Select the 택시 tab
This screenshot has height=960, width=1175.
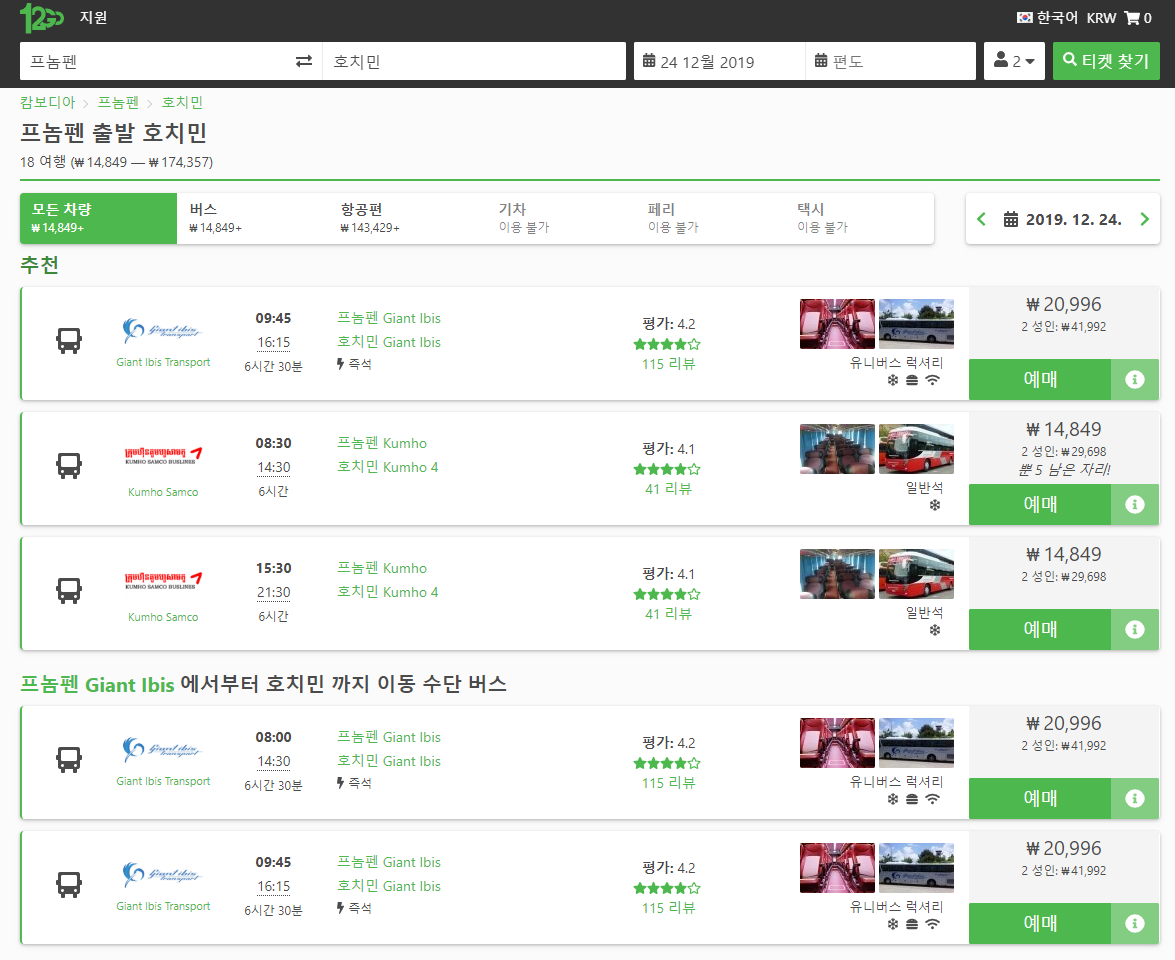pos(858,218)
